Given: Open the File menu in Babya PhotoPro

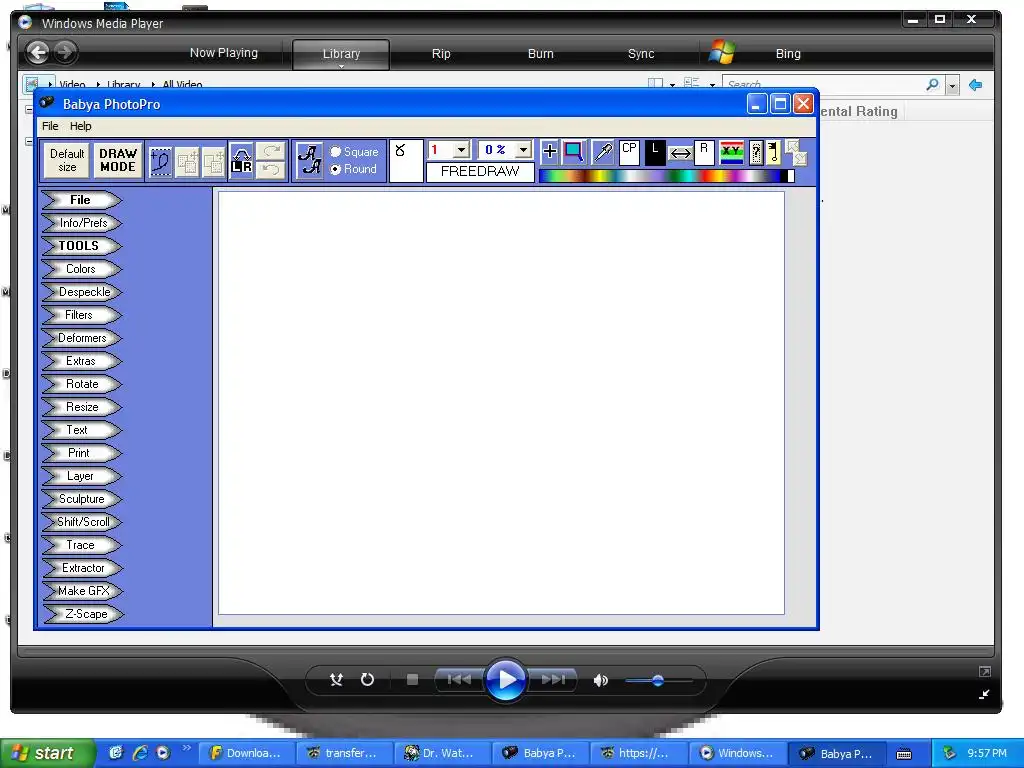Looking at the screenshot, I should tap(50, 126).
